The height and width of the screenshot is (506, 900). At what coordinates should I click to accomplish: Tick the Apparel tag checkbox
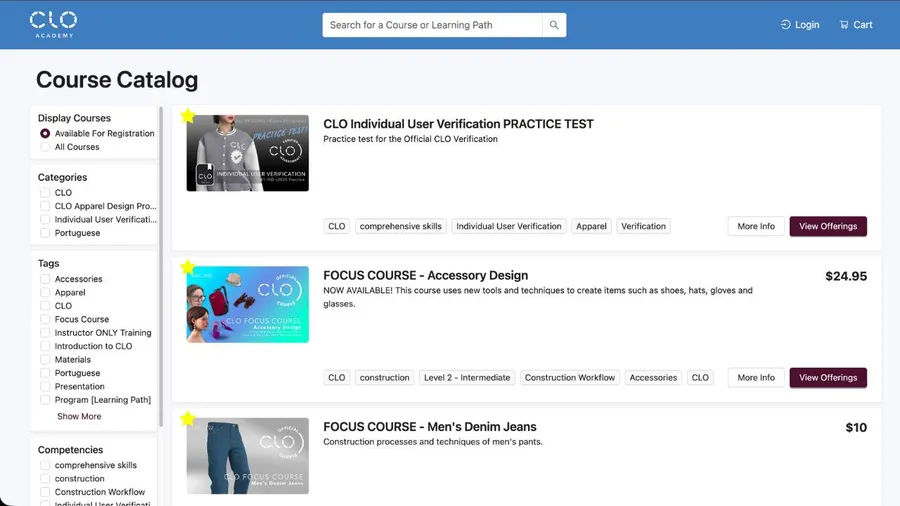(45, 292)
